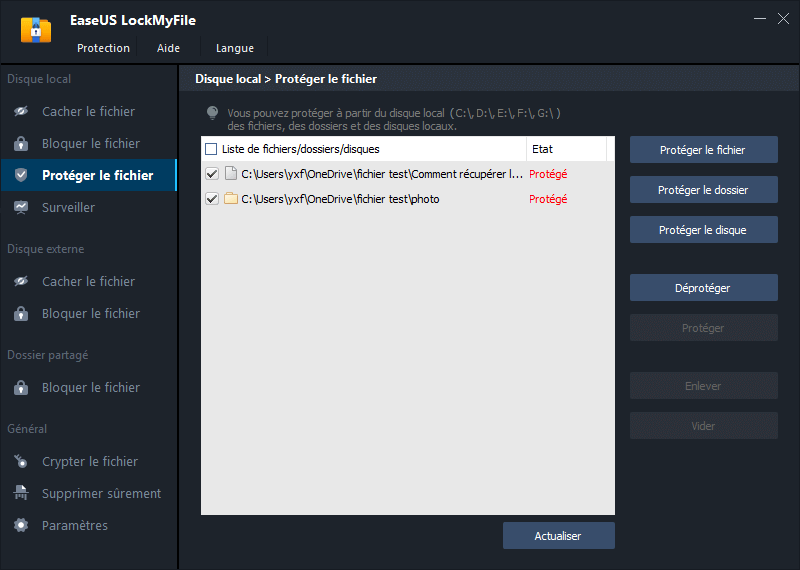Select Protéger le fichier in the sidebar
The width and height of the screenshot is (800, 570).
88,175
